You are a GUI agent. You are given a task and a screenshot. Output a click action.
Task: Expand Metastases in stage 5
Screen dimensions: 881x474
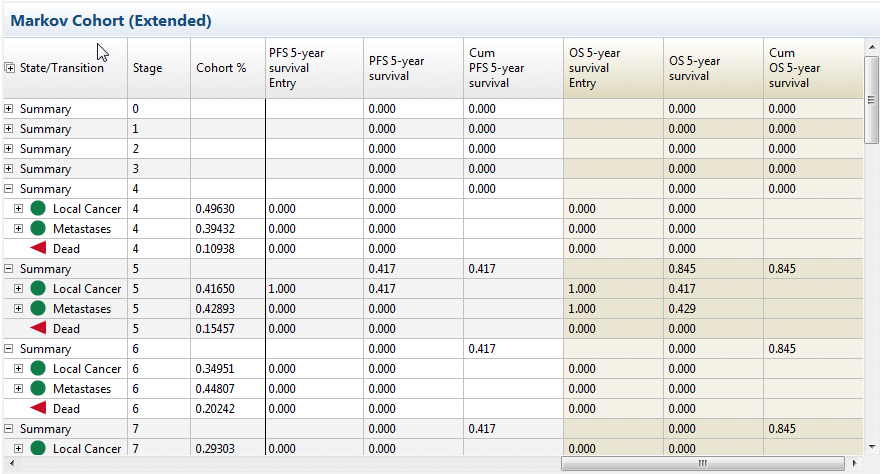(x=19, y=308)
